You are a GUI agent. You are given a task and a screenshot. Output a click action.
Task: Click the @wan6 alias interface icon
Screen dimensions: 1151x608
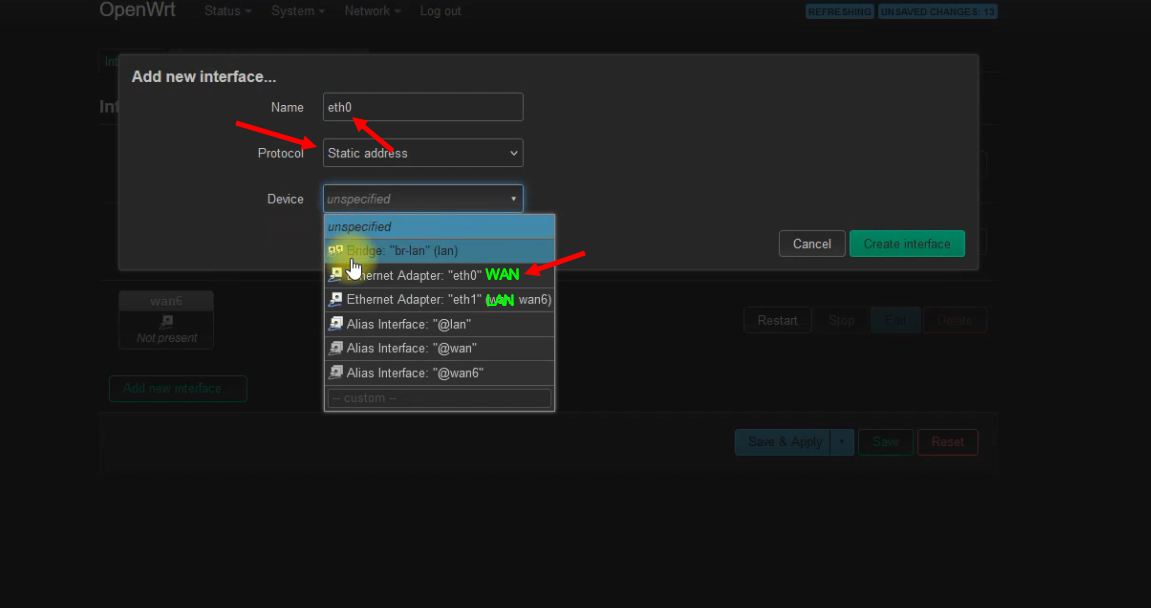coord(336,373)
